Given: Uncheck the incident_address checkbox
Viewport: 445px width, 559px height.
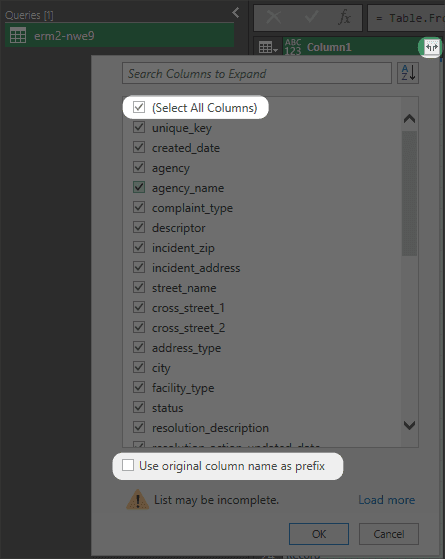Looking at the screenshot, I should pos(139,267).
